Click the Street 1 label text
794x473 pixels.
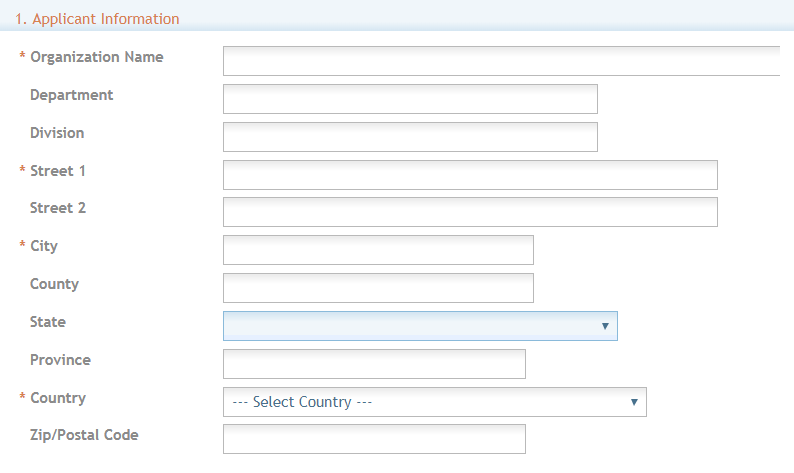click(58, 171)
